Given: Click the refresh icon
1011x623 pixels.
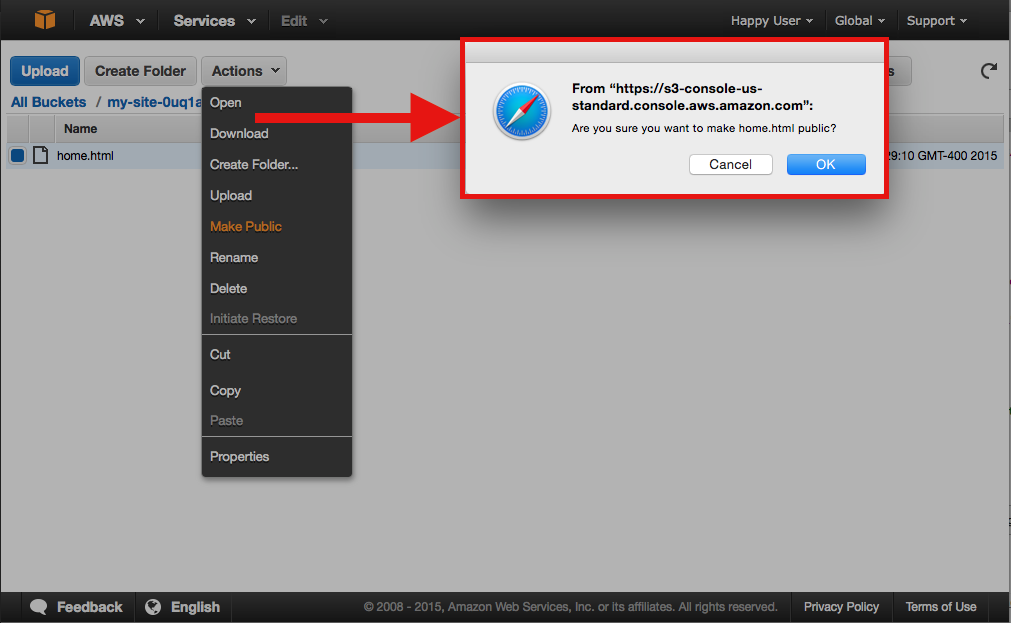Looking at the screenshot, I should (988, 71).
